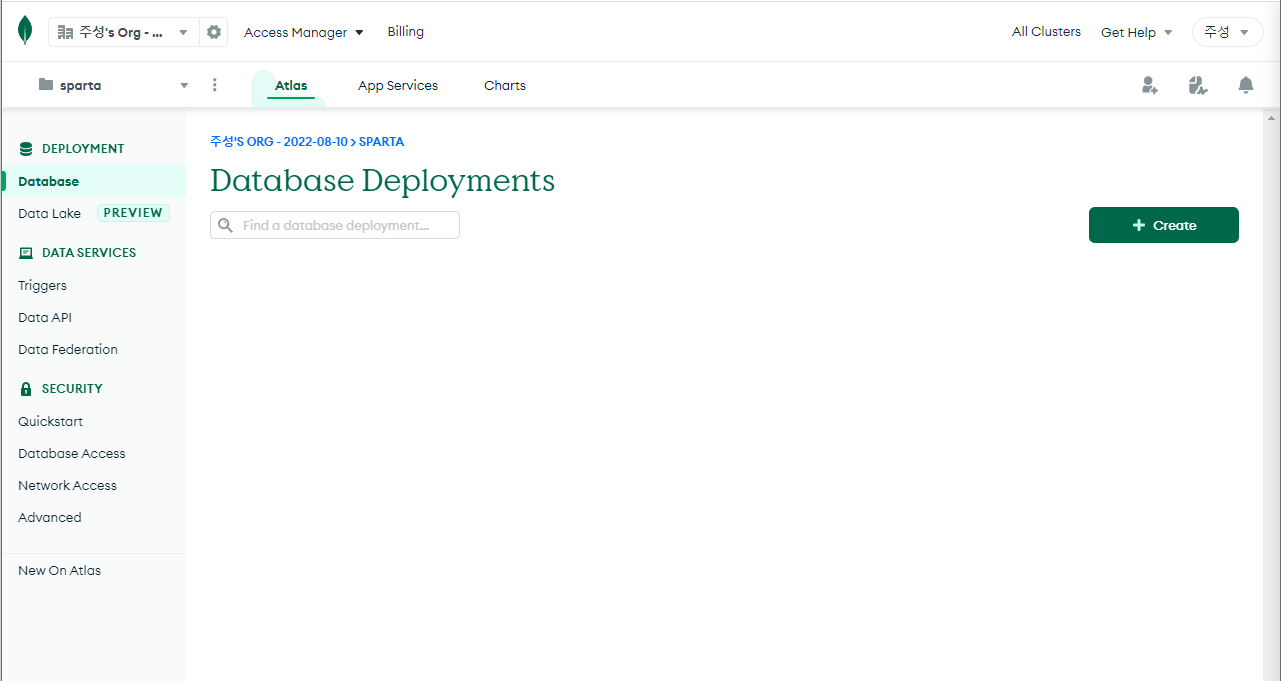Viewport: 1281px width, 681px height.
Task: Open Network Access settings
Action: click(x=67, y=485)
